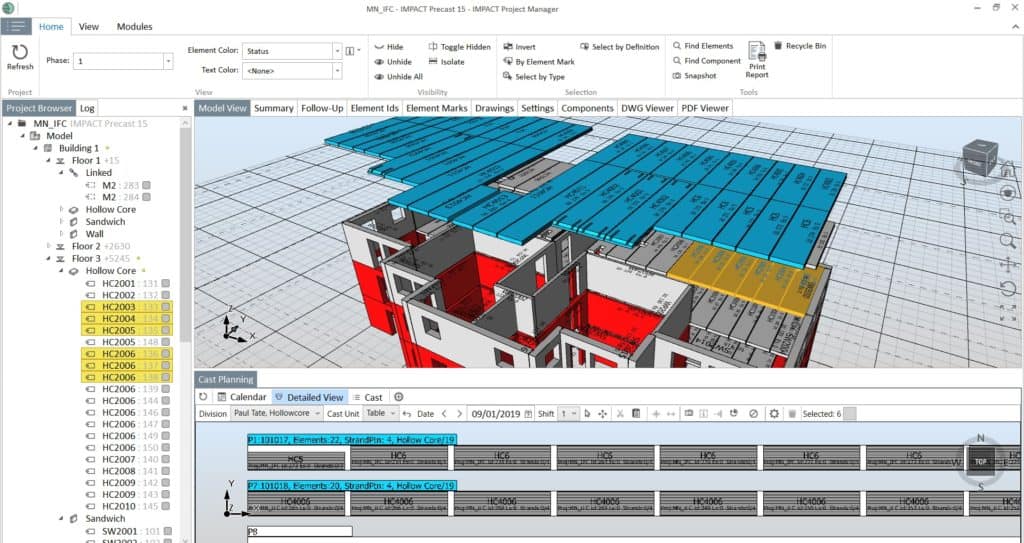1024x543 pixels.
Task: Click the status box next to HC2010 : 145
Action: [x=166, y=506]
